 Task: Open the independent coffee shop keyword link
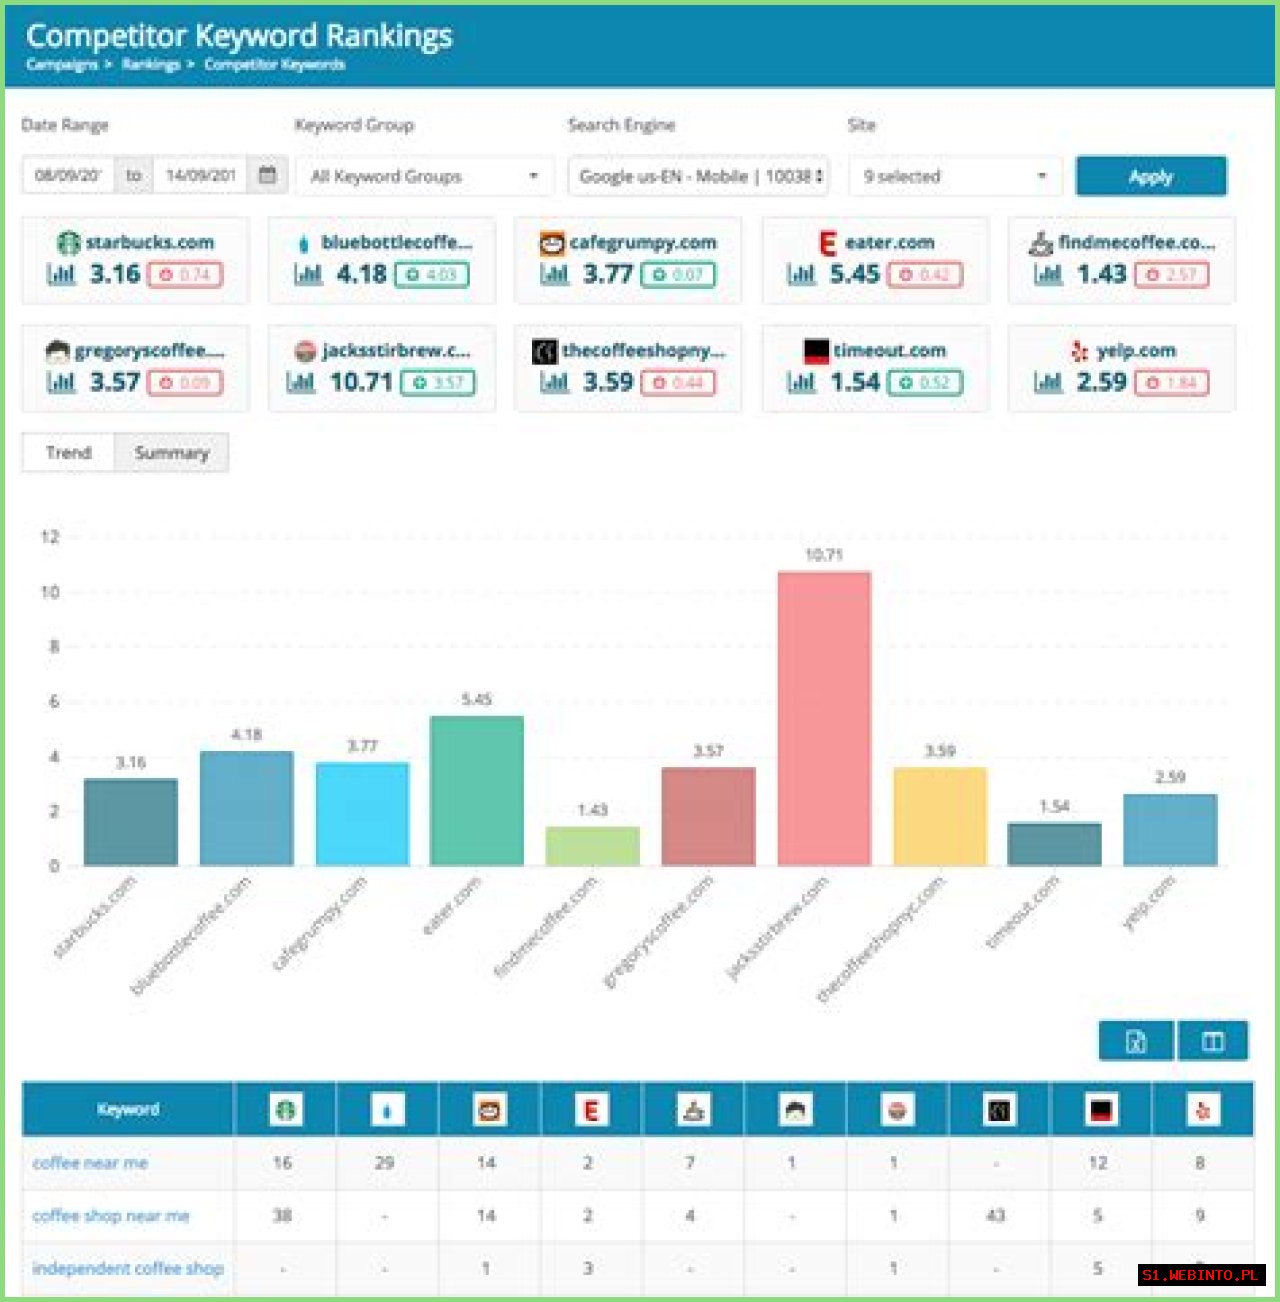coord(128,1268)
